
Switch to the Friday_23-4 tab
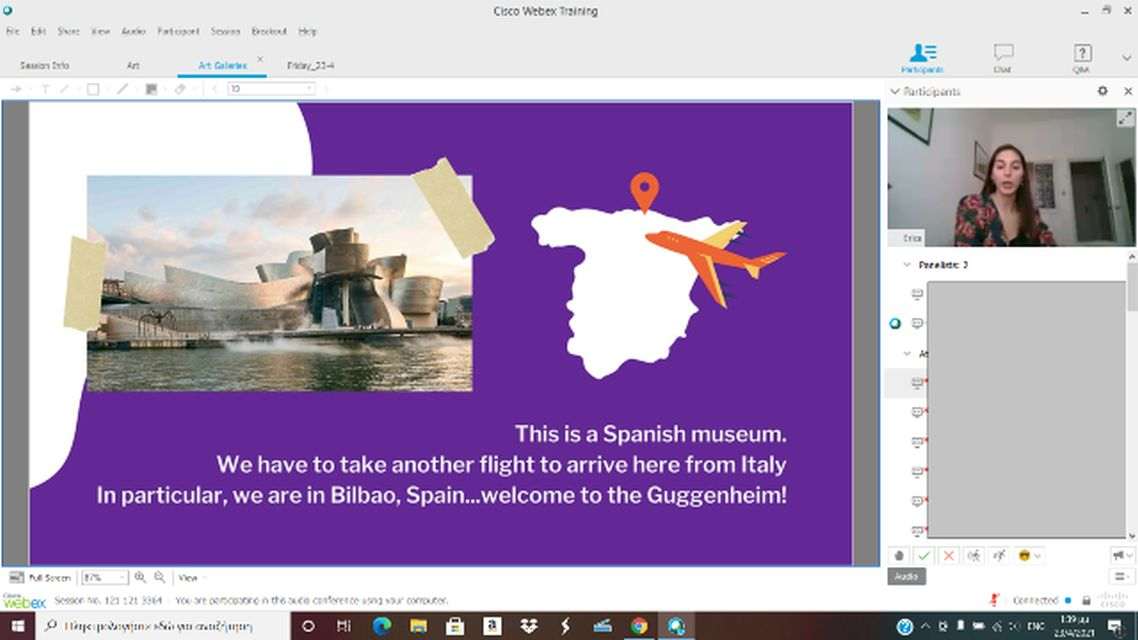click(x=311, y=65)
